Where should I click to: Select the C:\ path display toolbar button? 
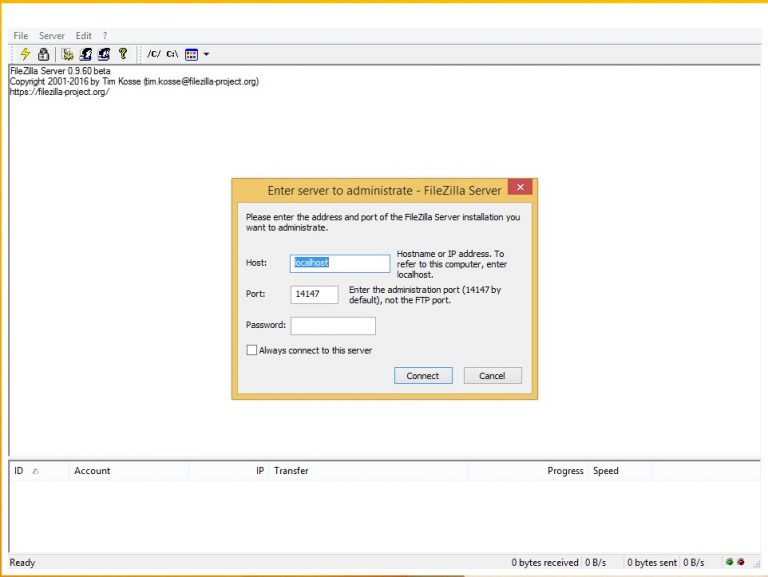(x=172, y=54)
